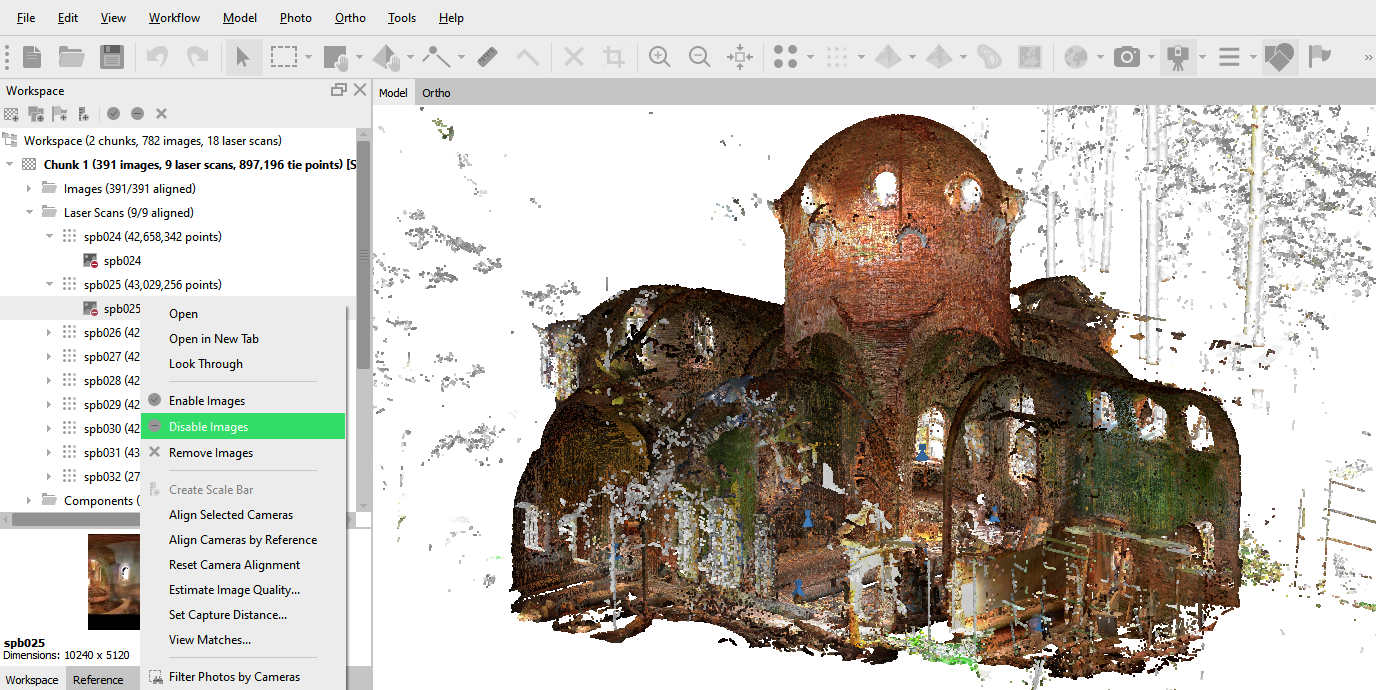Toggle the Show Shapes toolbar button
1376x690 pixels.
pos(1279,57)
